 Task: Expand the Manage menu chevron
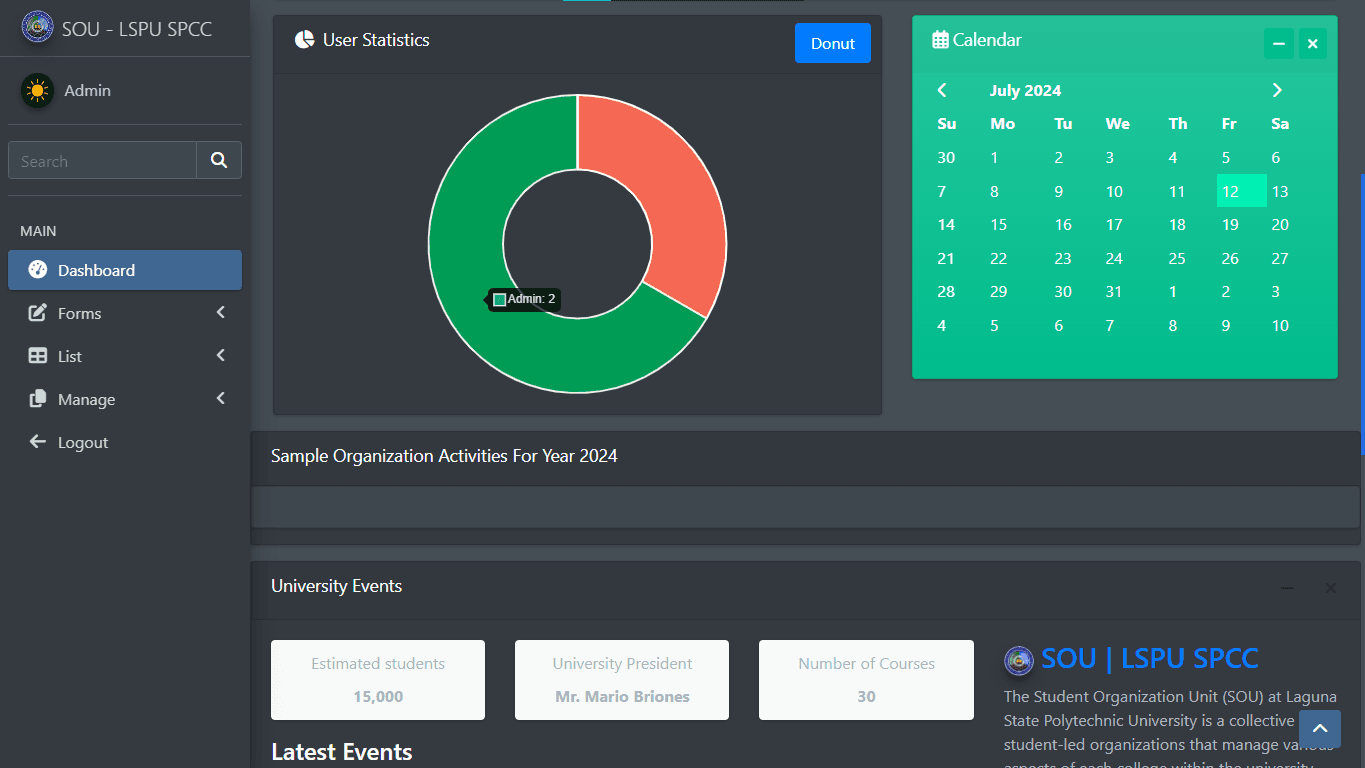tap(221, 399)
